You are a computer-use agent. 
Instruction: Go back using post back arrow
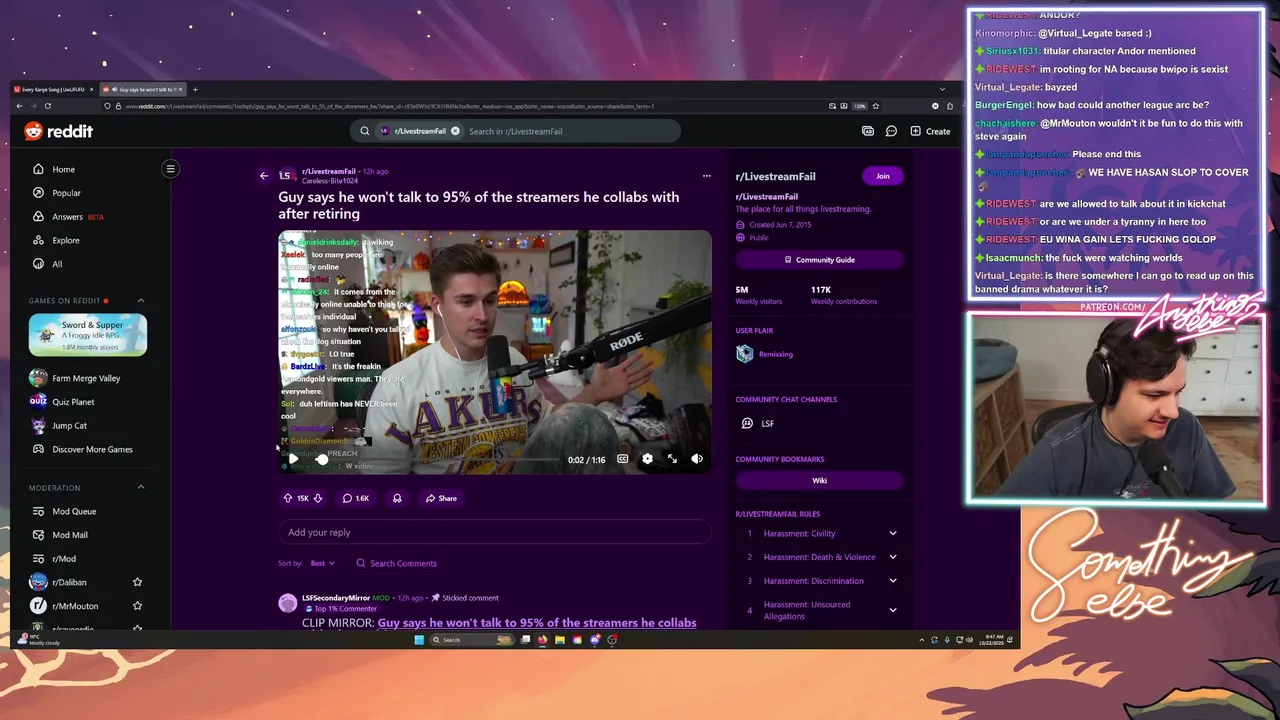tap(264, 176)
